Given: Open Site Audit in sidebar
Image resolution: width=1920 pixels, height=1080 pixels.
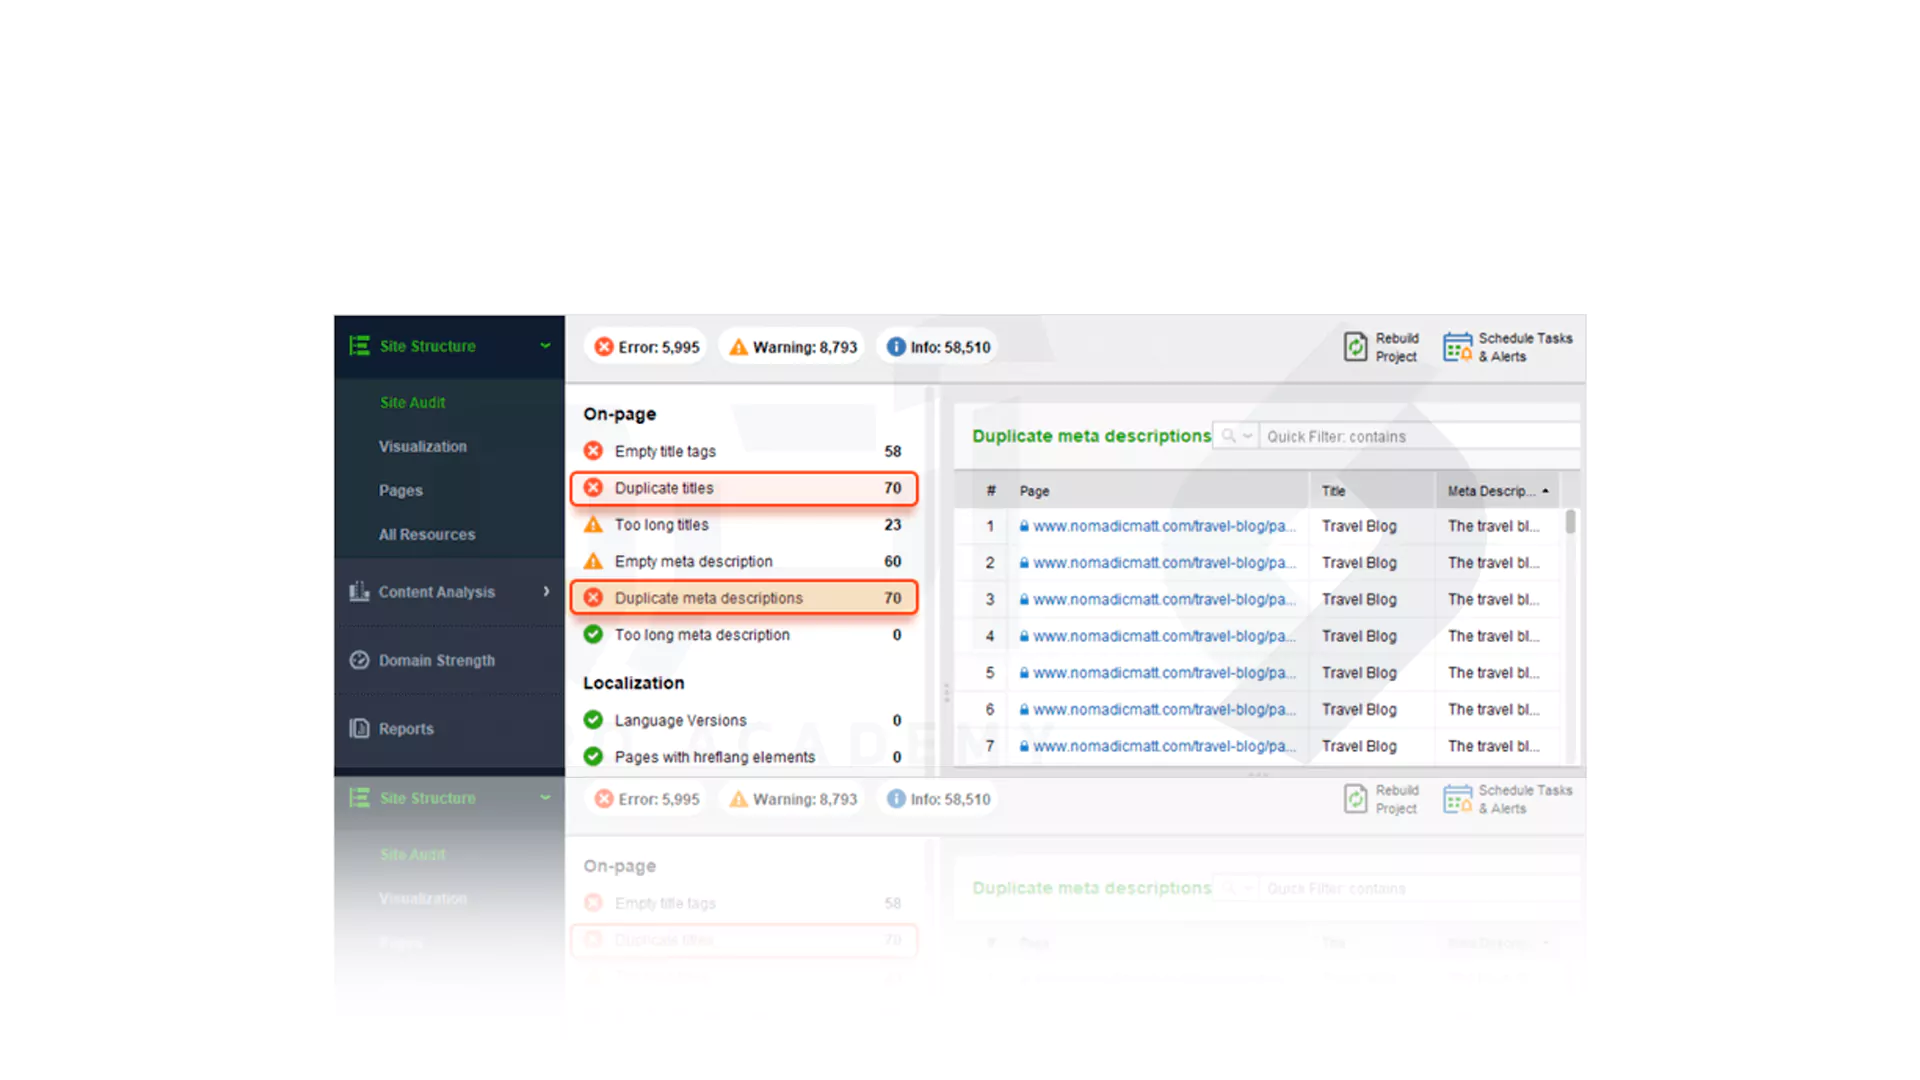Looking at the screenshot, I should [412, 402].
